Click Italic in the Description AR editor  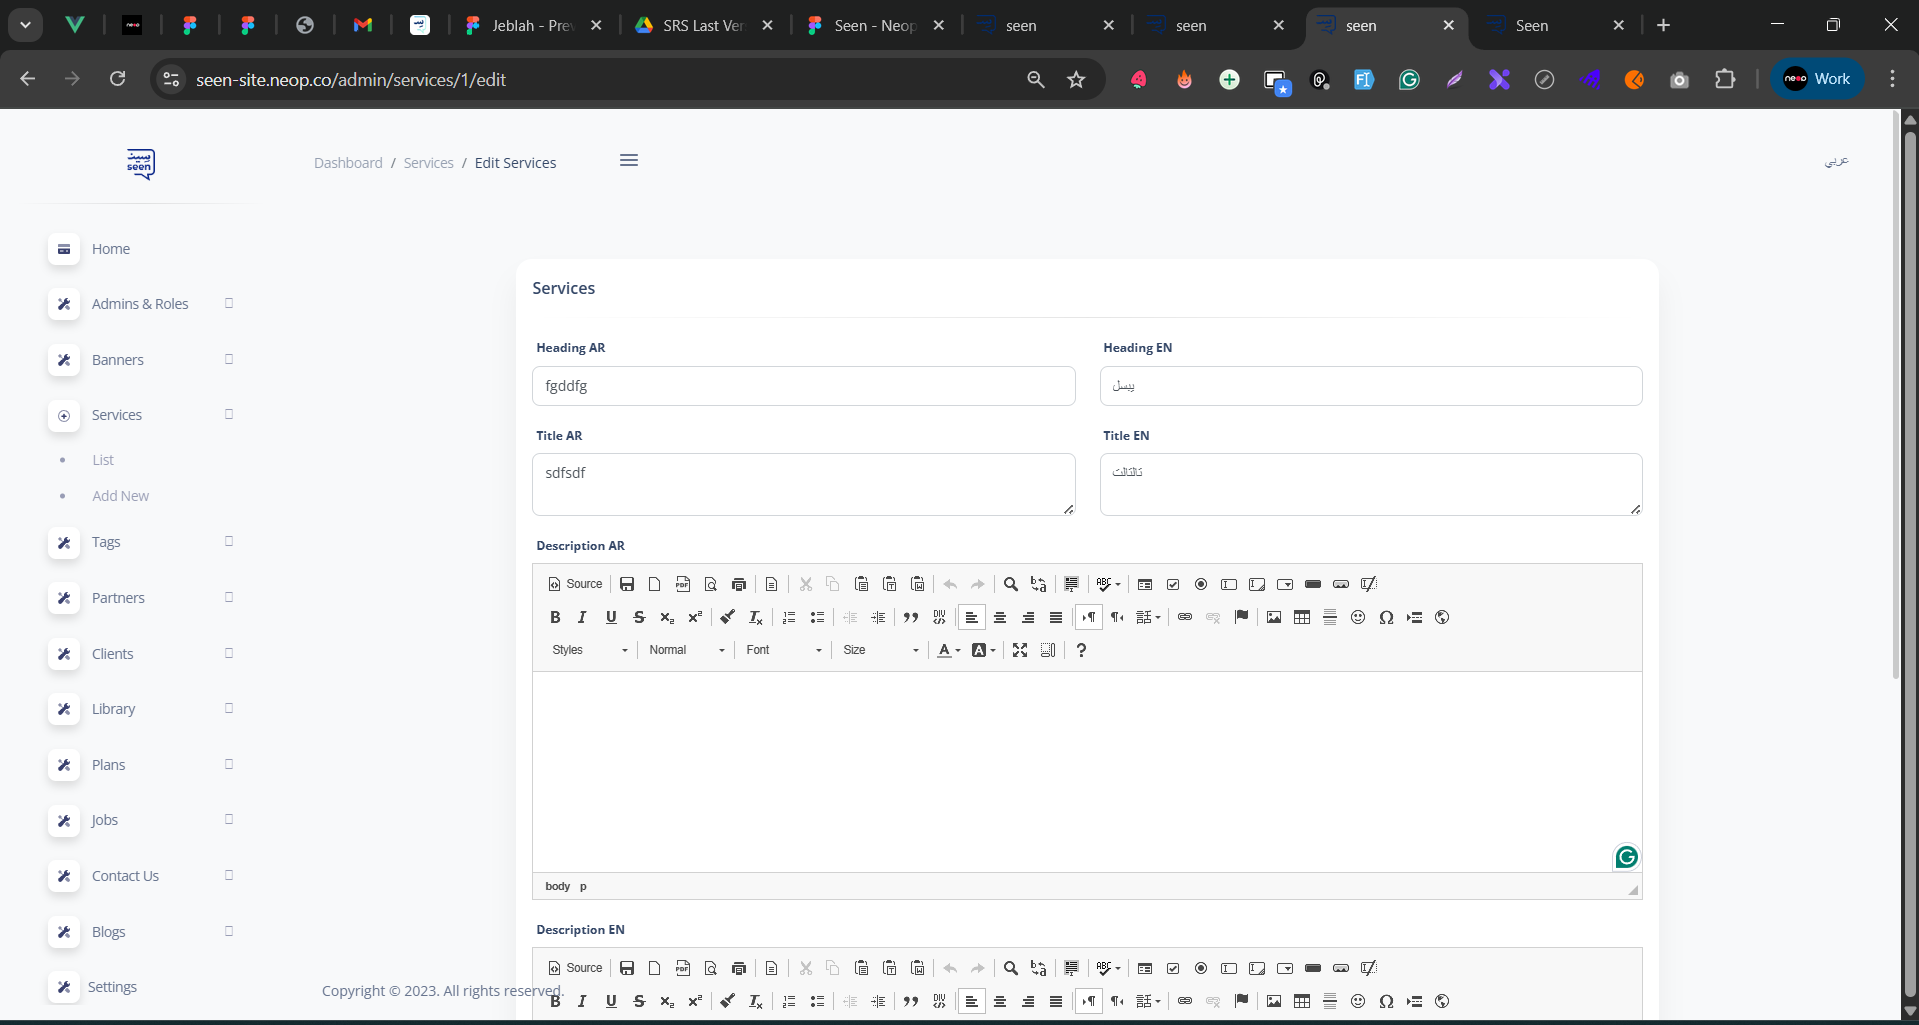pos(582,617)
